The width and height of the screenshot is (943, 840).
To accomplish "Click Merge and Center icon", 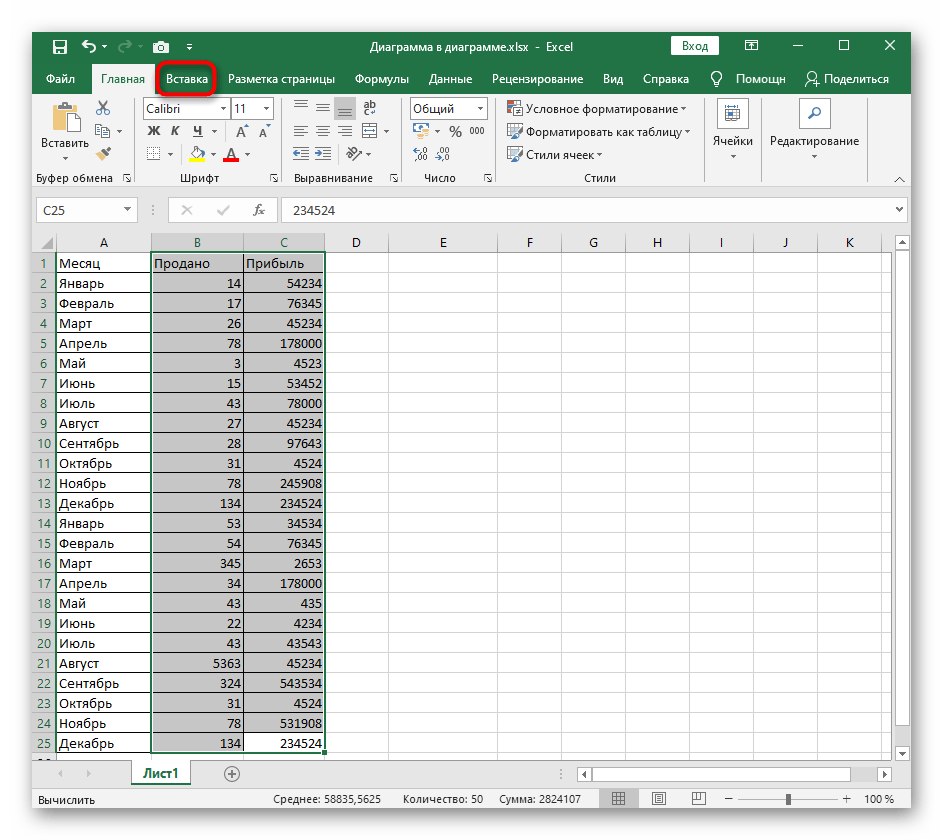I will 370,131.
